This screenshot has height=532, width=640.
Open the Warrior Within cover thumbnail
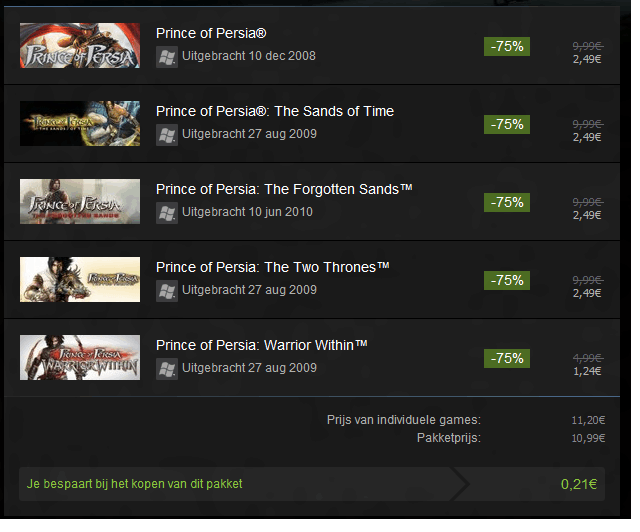80,358
